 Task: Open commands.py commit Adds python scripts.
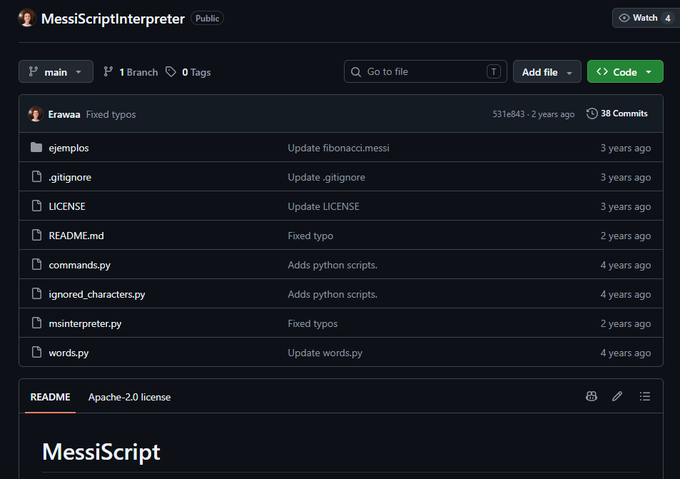(x=332, y=265)
